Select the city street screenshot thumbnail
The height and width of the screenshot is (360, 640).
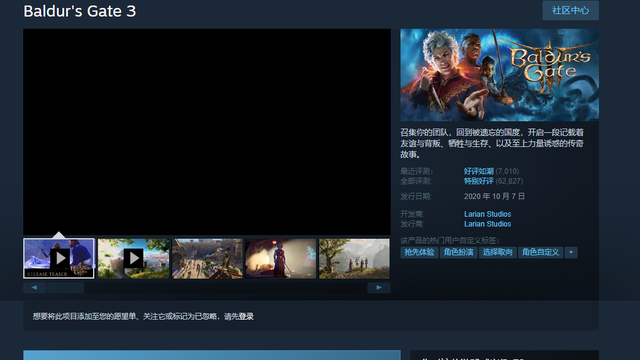click(207, 258)
